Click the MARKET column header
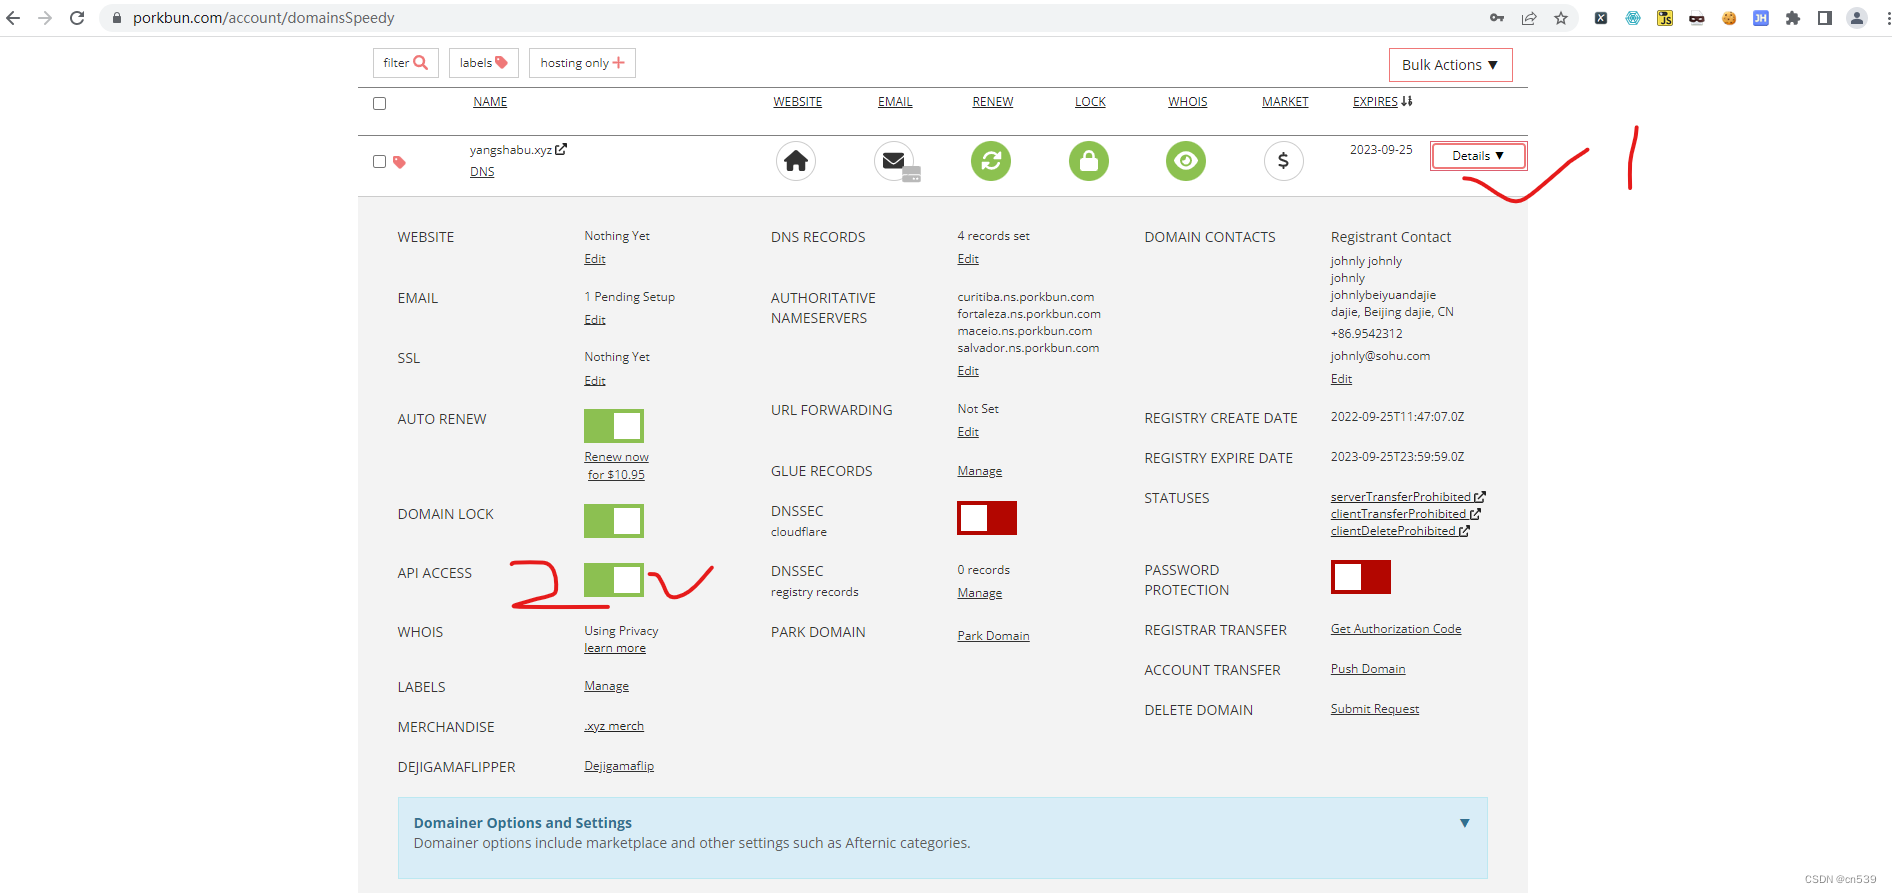This screenshot has height=893, width=1892. pyautogui.click(x=1285, y=102)
